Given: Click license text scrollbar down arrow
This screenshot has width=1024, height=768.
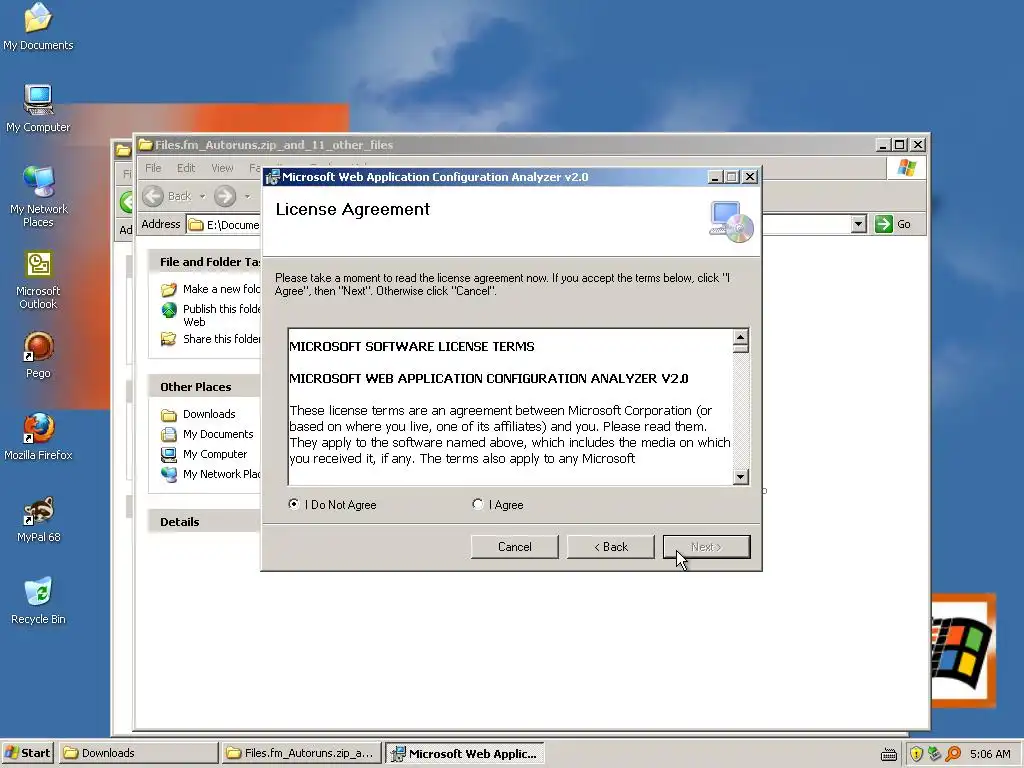Looking at the screenshot, I should (x=740, y=477).
